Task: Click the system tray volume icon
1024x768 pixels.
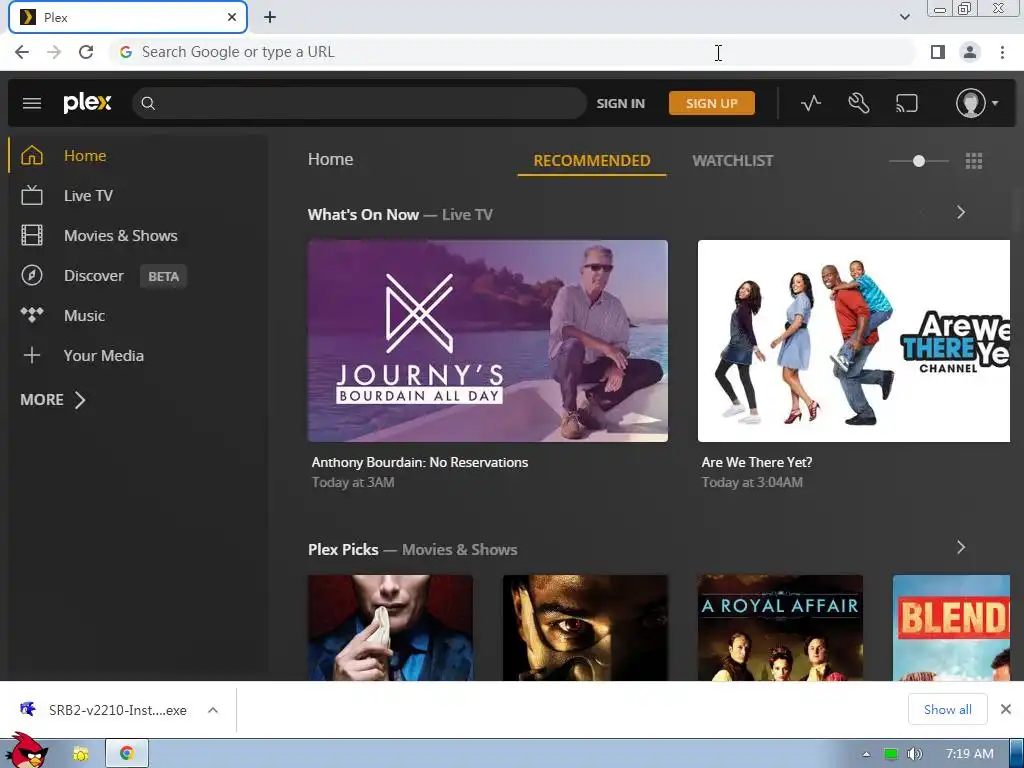Action: click(914, 754)
